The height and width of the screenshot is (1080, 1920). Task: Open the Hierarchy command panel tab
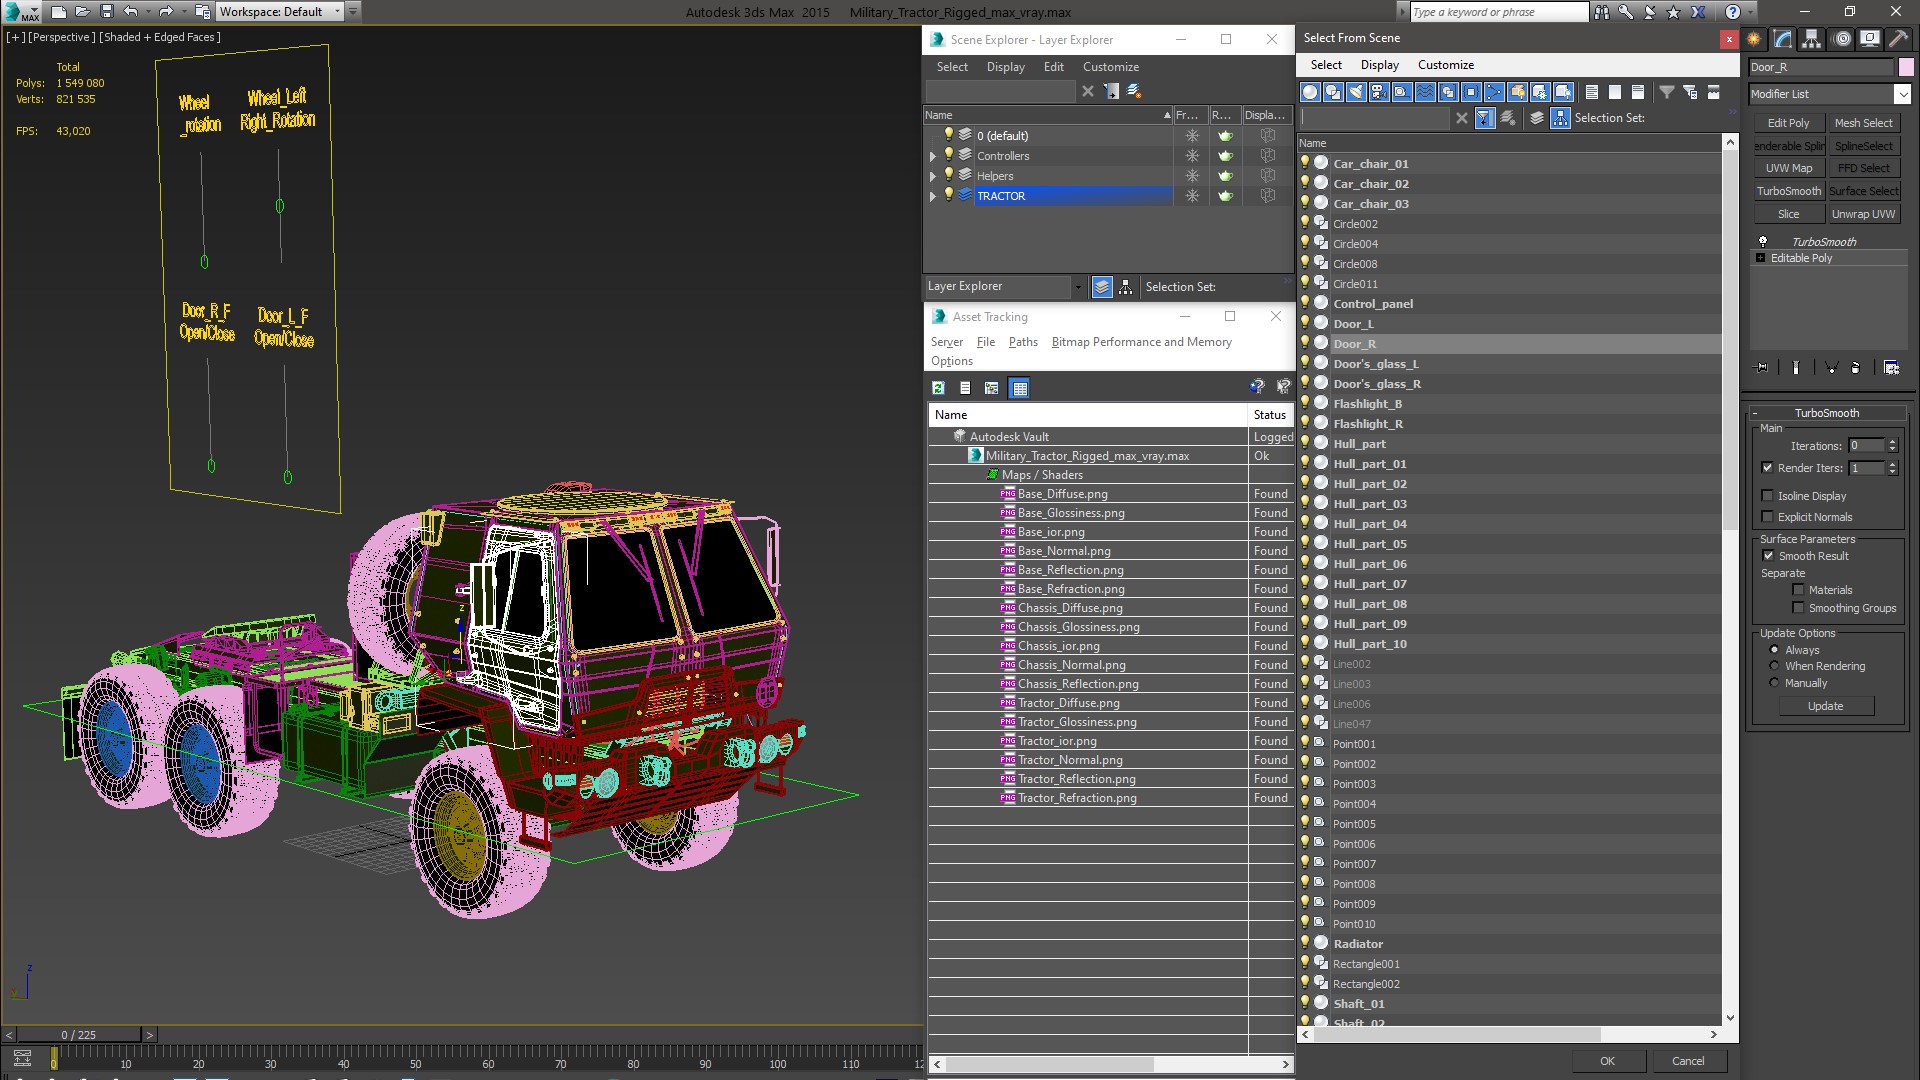(1811, 39)
